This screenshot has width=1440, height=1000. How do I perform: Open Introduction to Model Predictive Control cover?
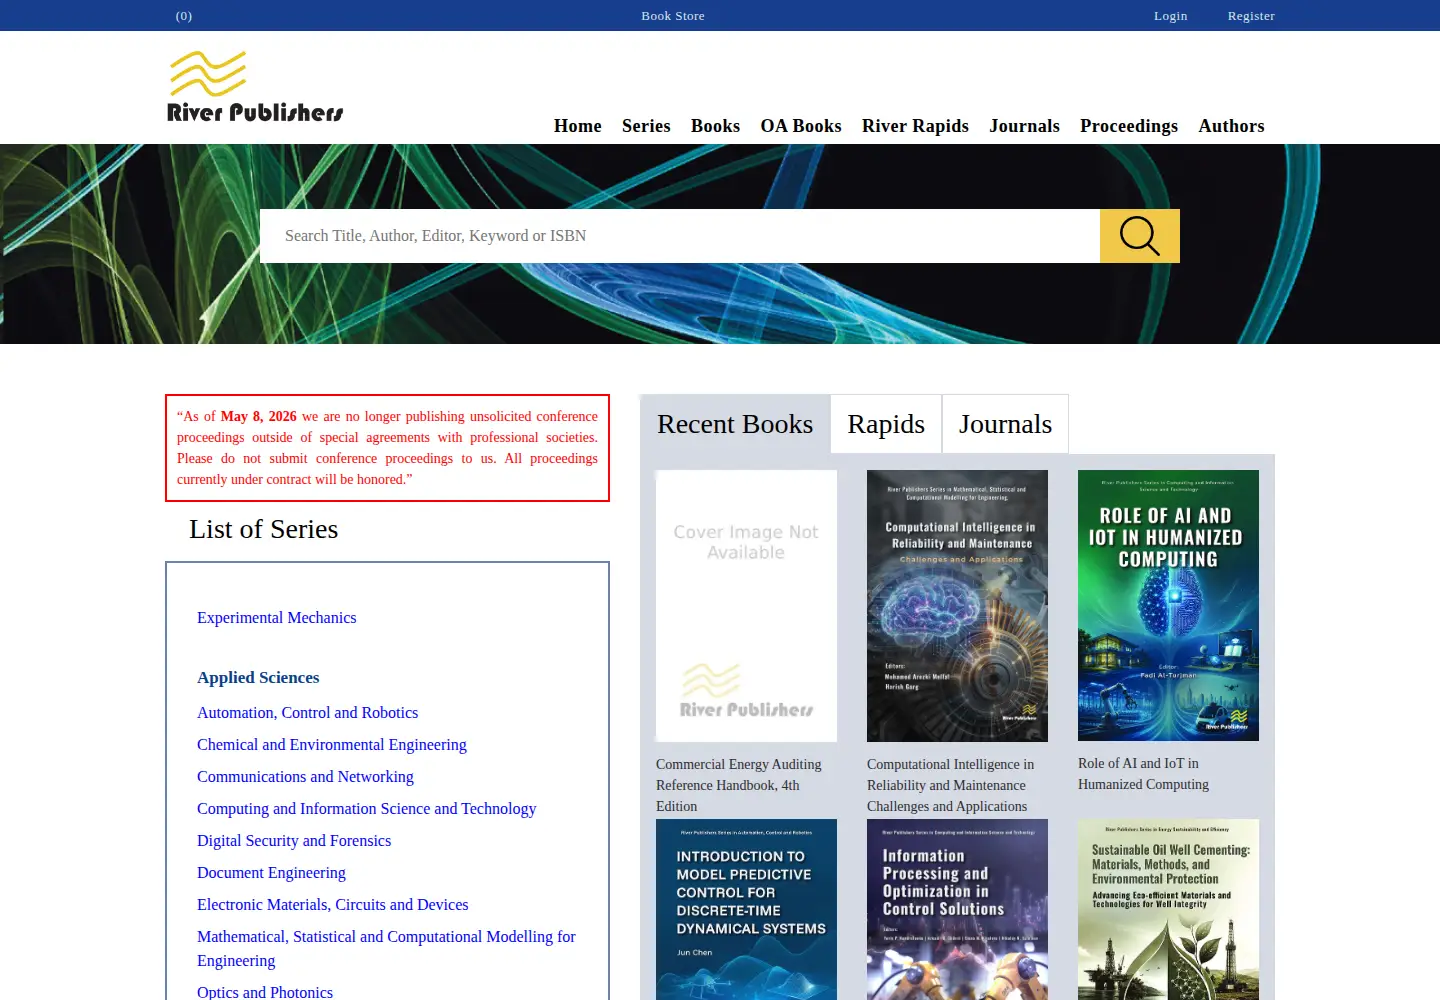[746, 909]
